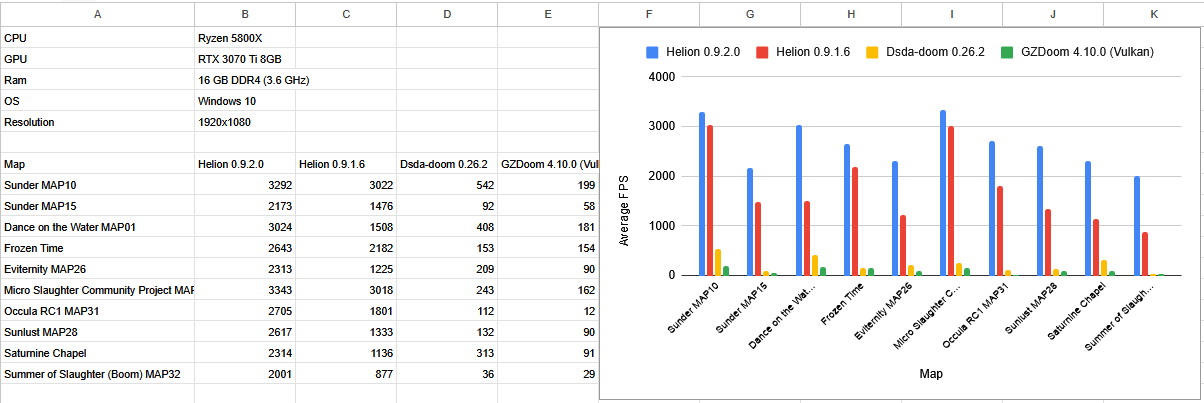Click the 'Average FPS' chart axis title
1204x403 pixels.
[x=625, y=212]
